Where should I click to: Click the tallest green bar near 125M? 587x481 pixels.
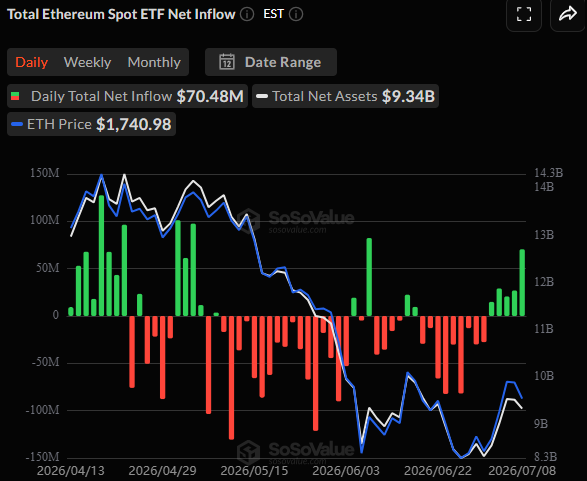click(x=101, y=256)
